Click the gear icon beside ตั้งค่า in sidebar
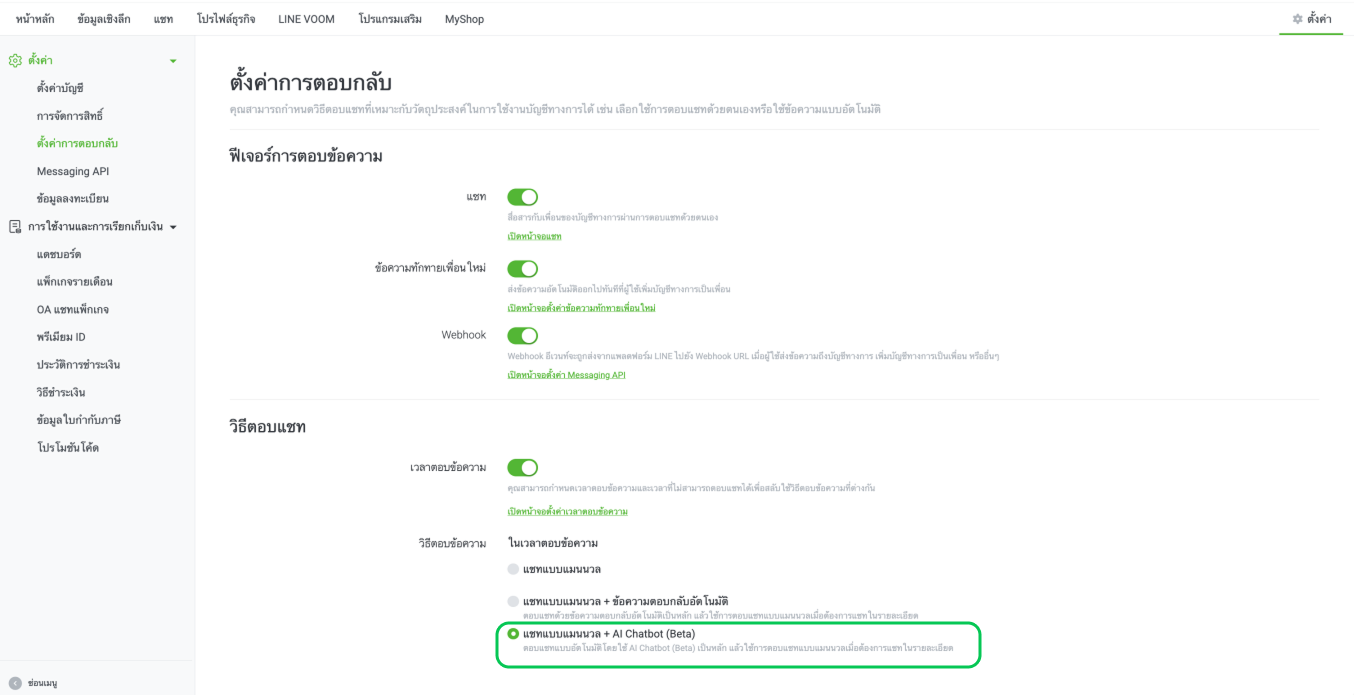 pyautogui.click(x=15, y=61)
